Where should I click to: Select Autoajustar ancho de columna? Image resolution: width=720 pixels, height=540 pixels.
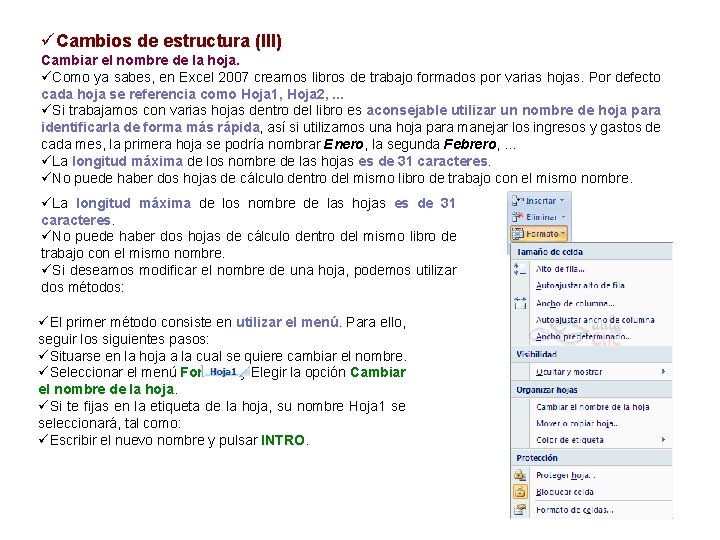tap(595, 320)
